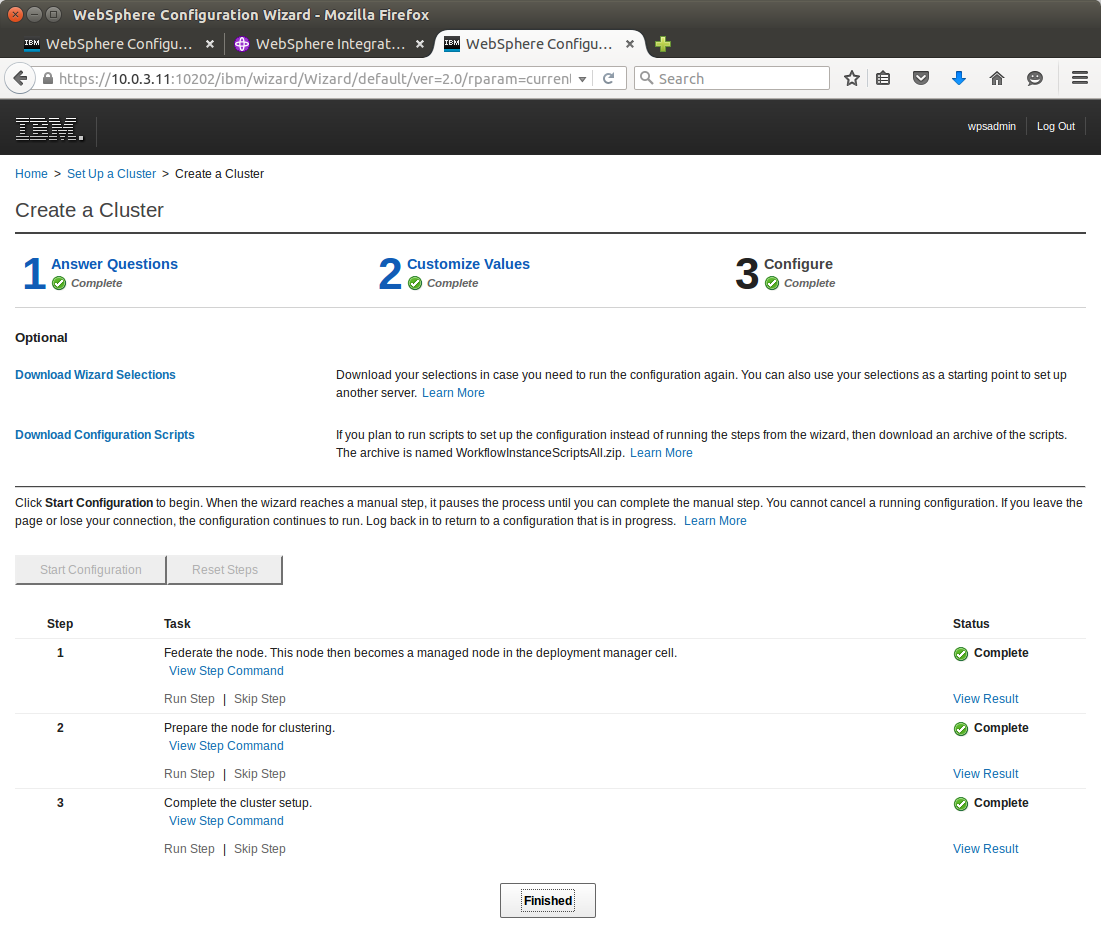Click the green check icon under Customize Values

click(415, 283)
